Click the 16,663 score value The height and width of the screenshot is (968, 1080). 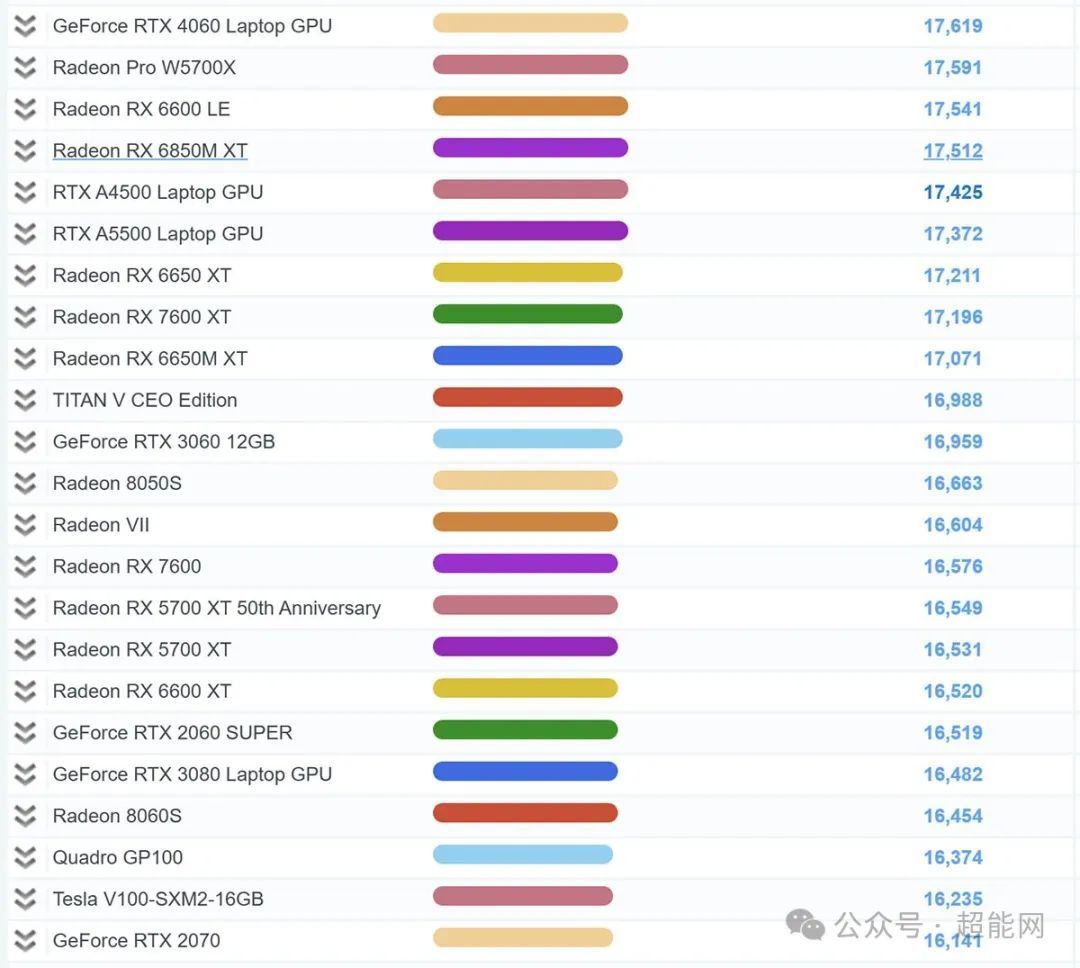click(x=953, y=483)
